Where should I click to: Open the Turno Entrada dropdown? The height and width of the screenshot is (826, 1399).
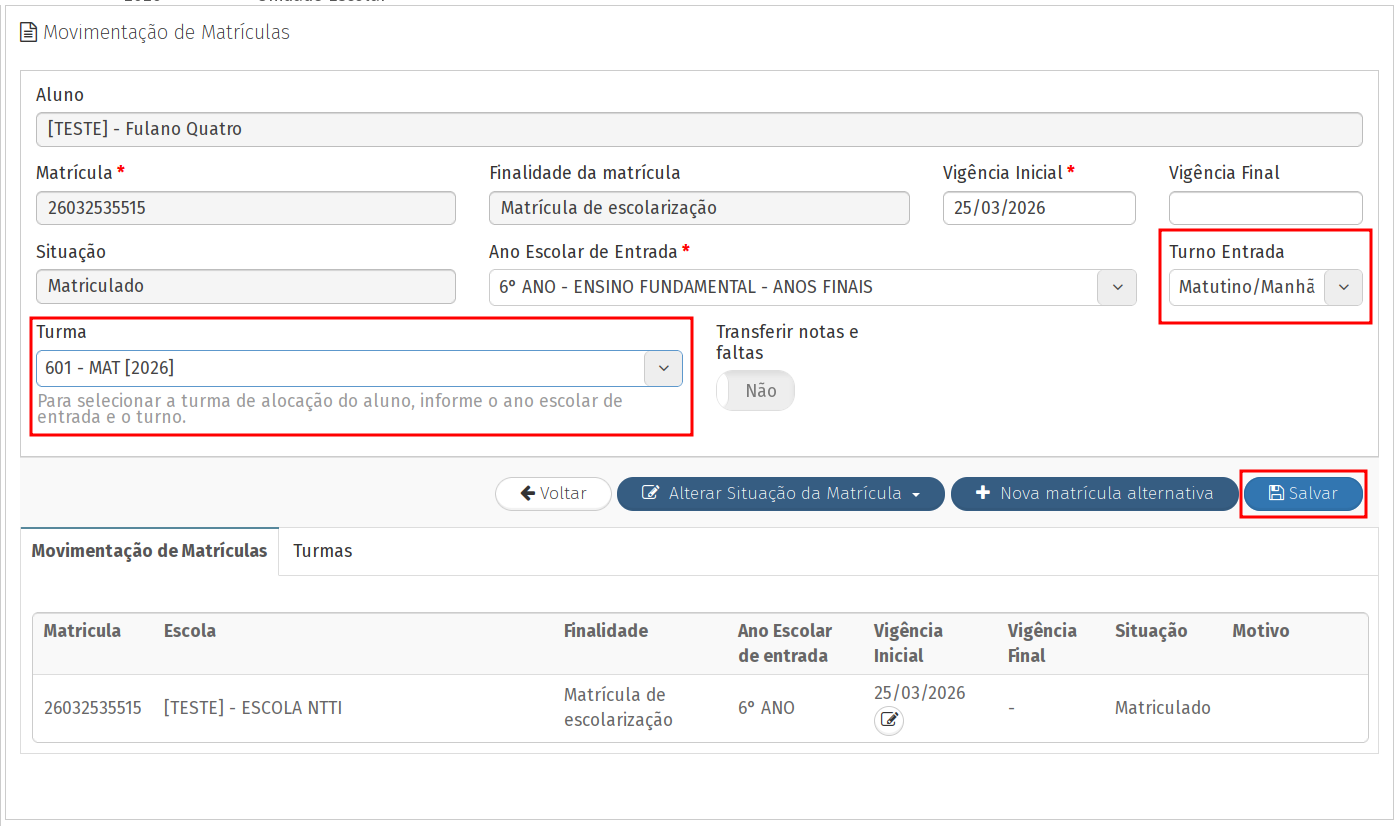coord(1343,288)
